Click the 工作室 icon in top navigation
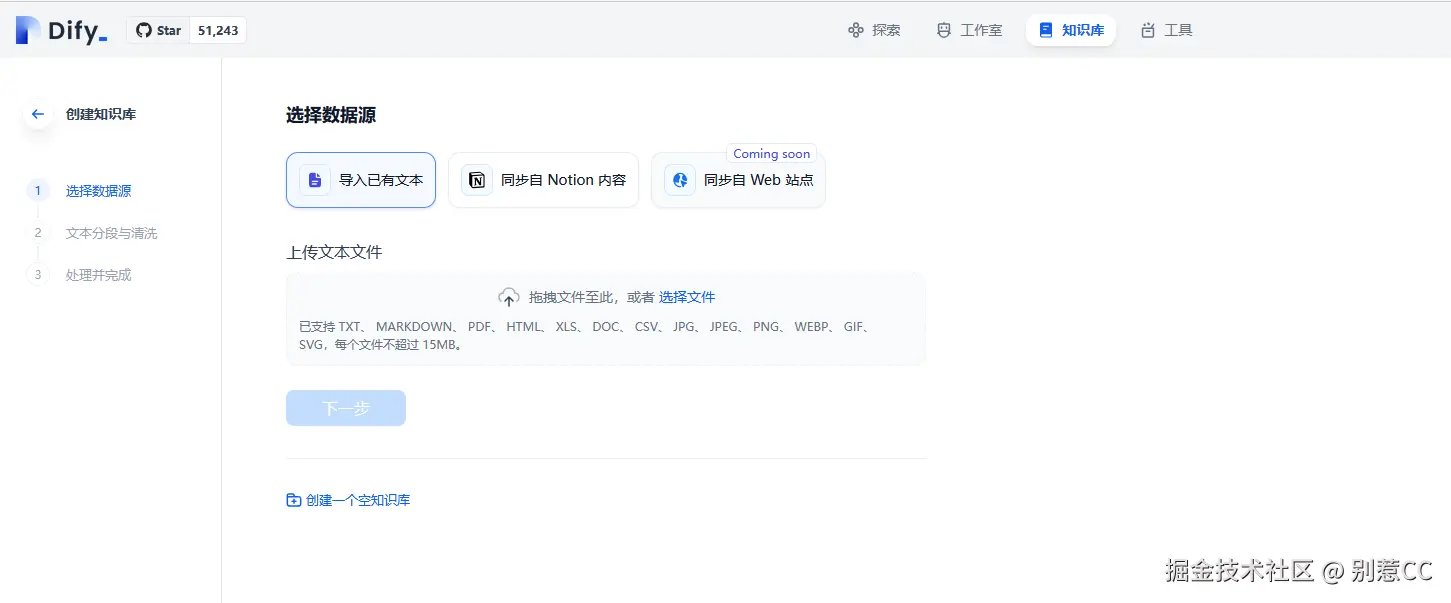The width and height of the screenshot is (1451, 603). click(x=944, y=30)
